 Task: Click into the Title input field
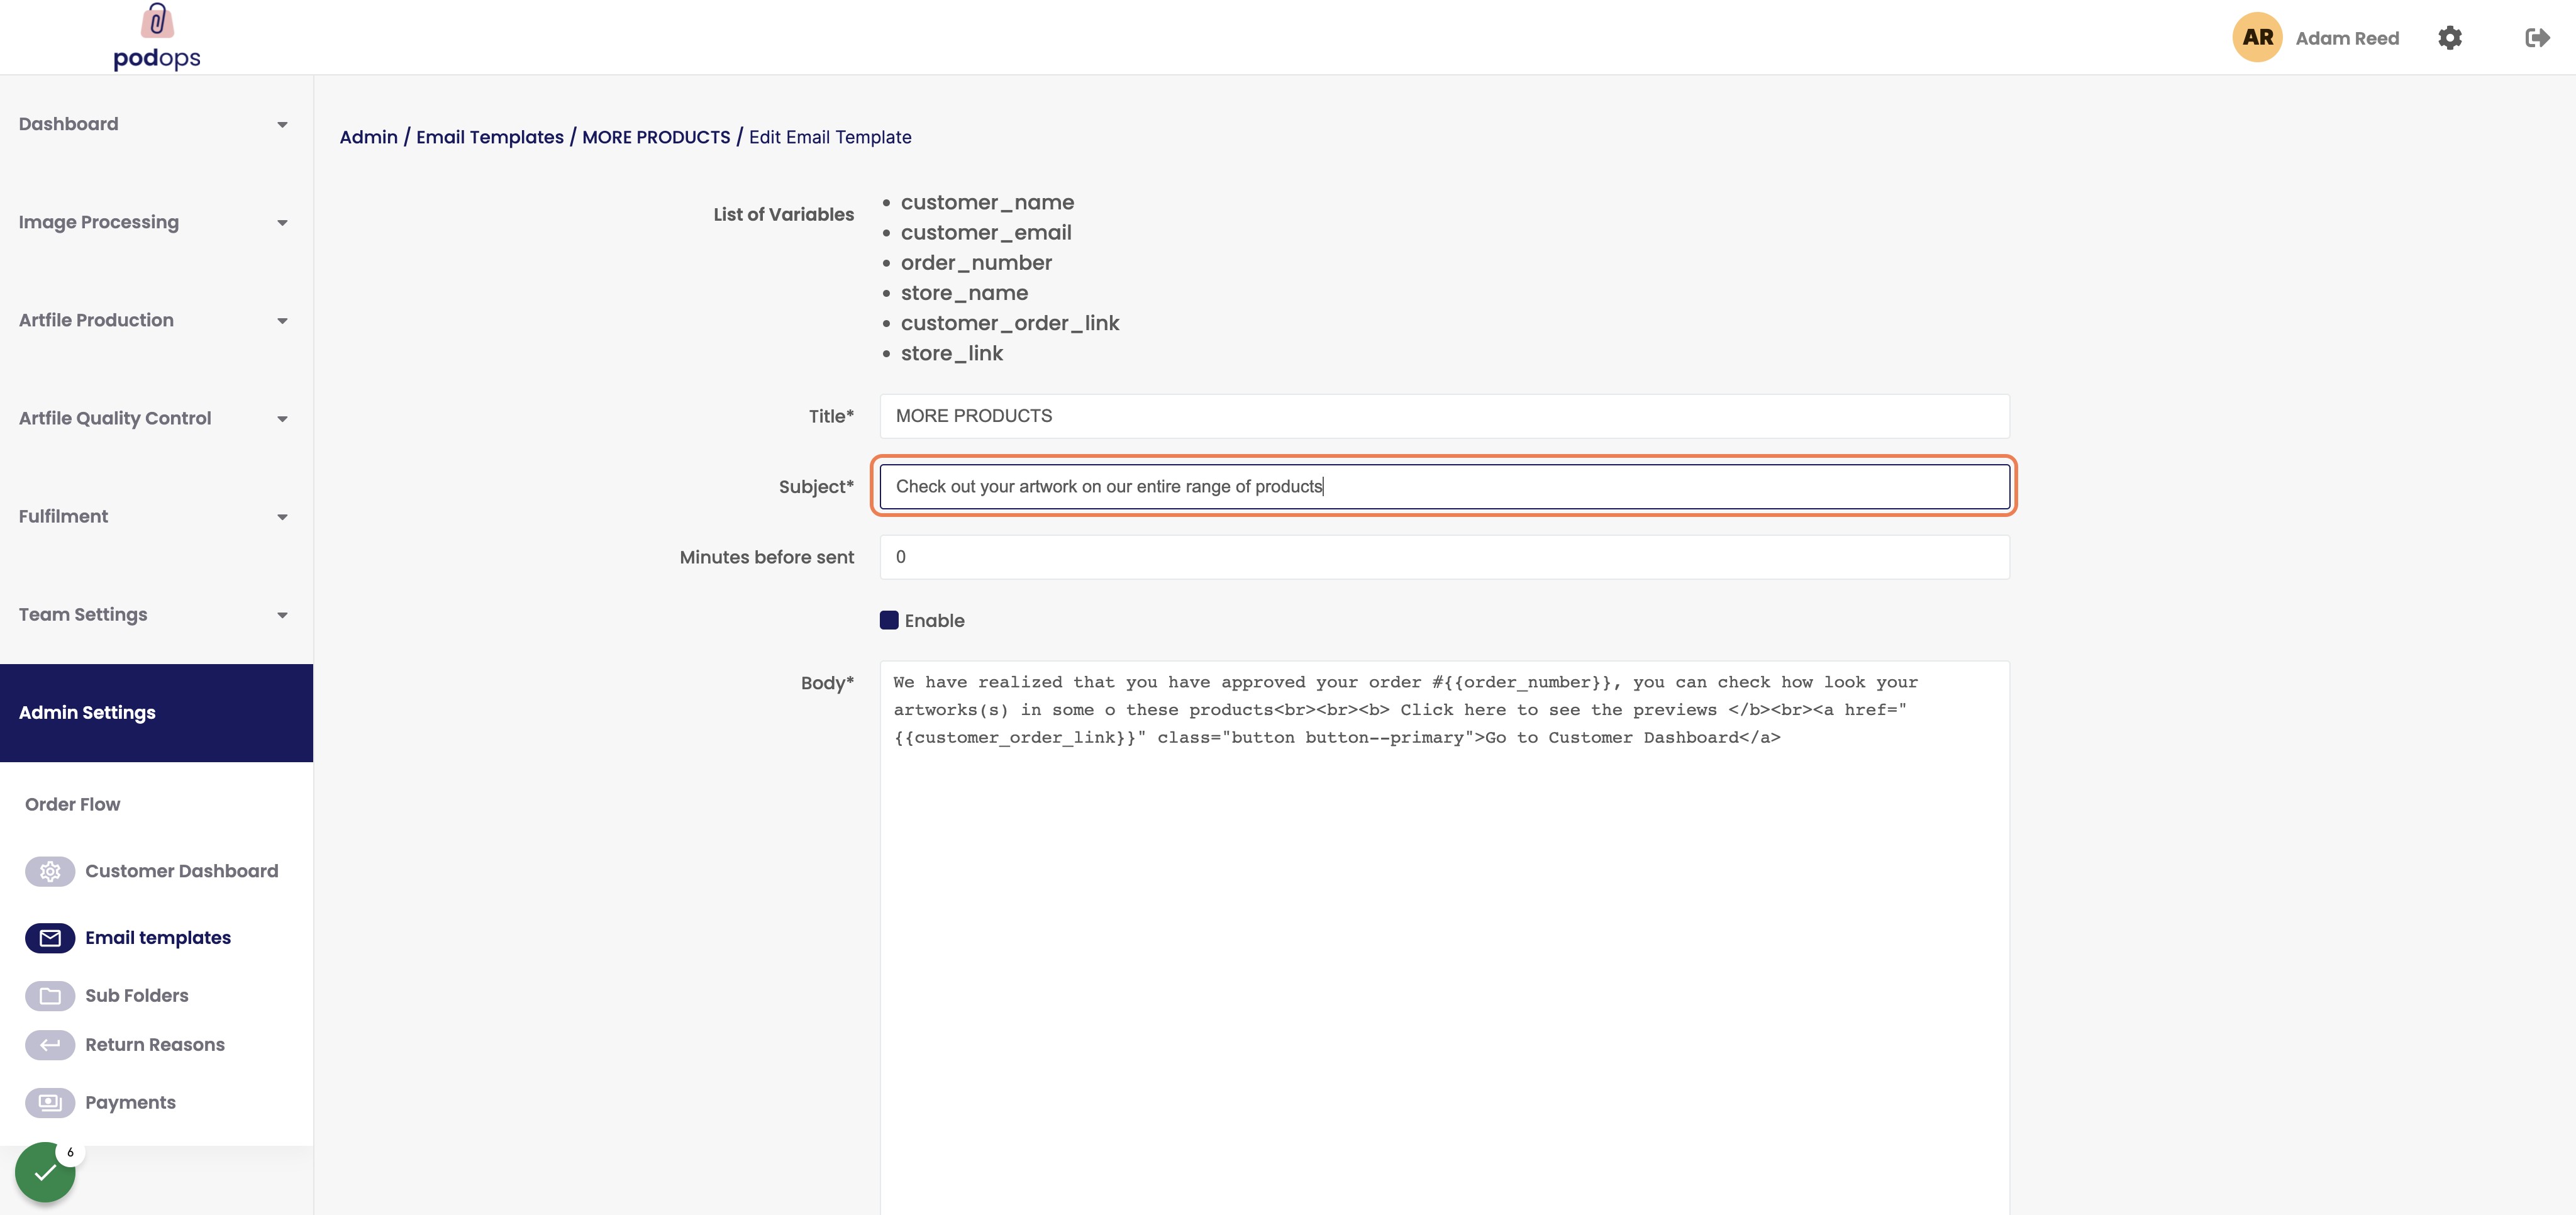1444,416
